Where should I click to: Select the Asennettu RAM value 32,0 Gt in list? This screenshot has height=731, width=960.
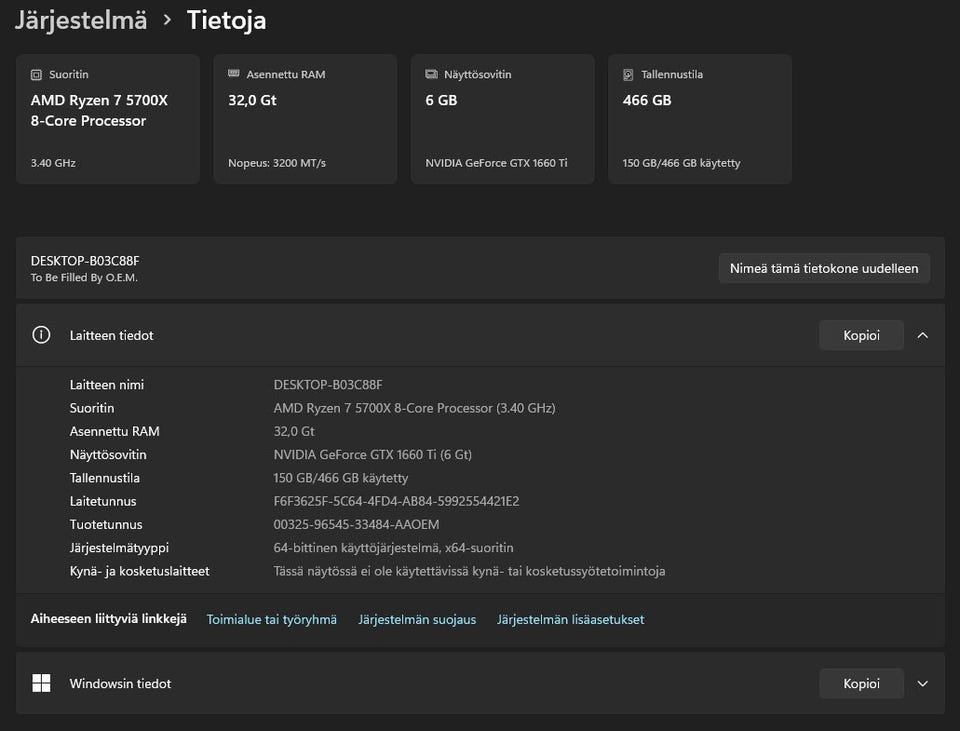294,431
